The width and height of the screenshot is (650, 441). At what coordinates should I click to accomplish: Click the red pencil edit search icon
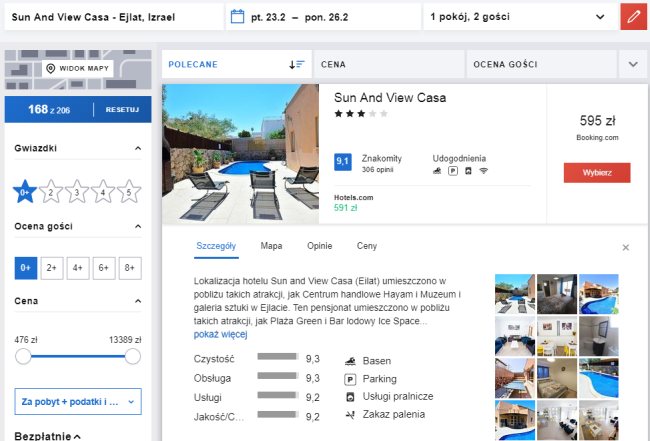tap(633, 17)
